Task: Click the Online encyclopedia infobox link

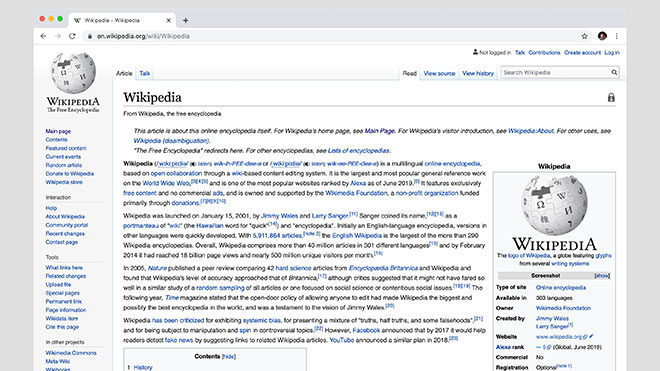Action: coord(561,288)
